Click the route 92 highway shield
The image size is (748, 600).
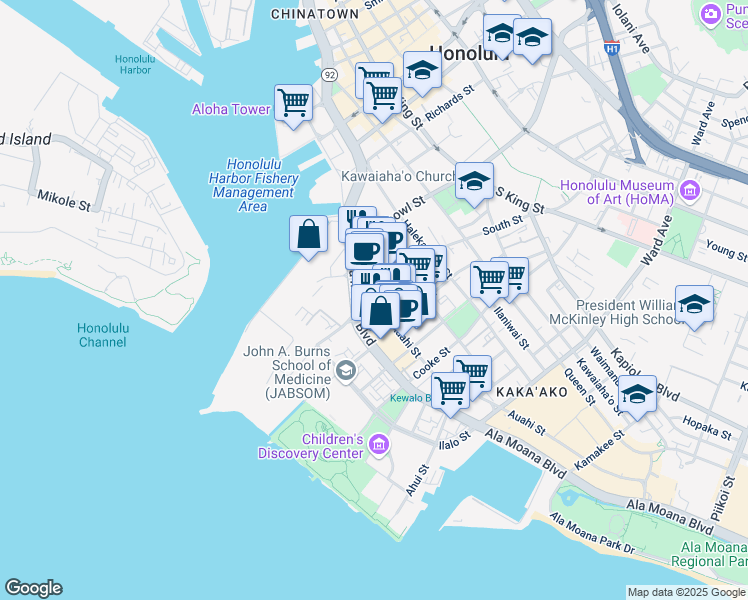click(x=329, y=75)
